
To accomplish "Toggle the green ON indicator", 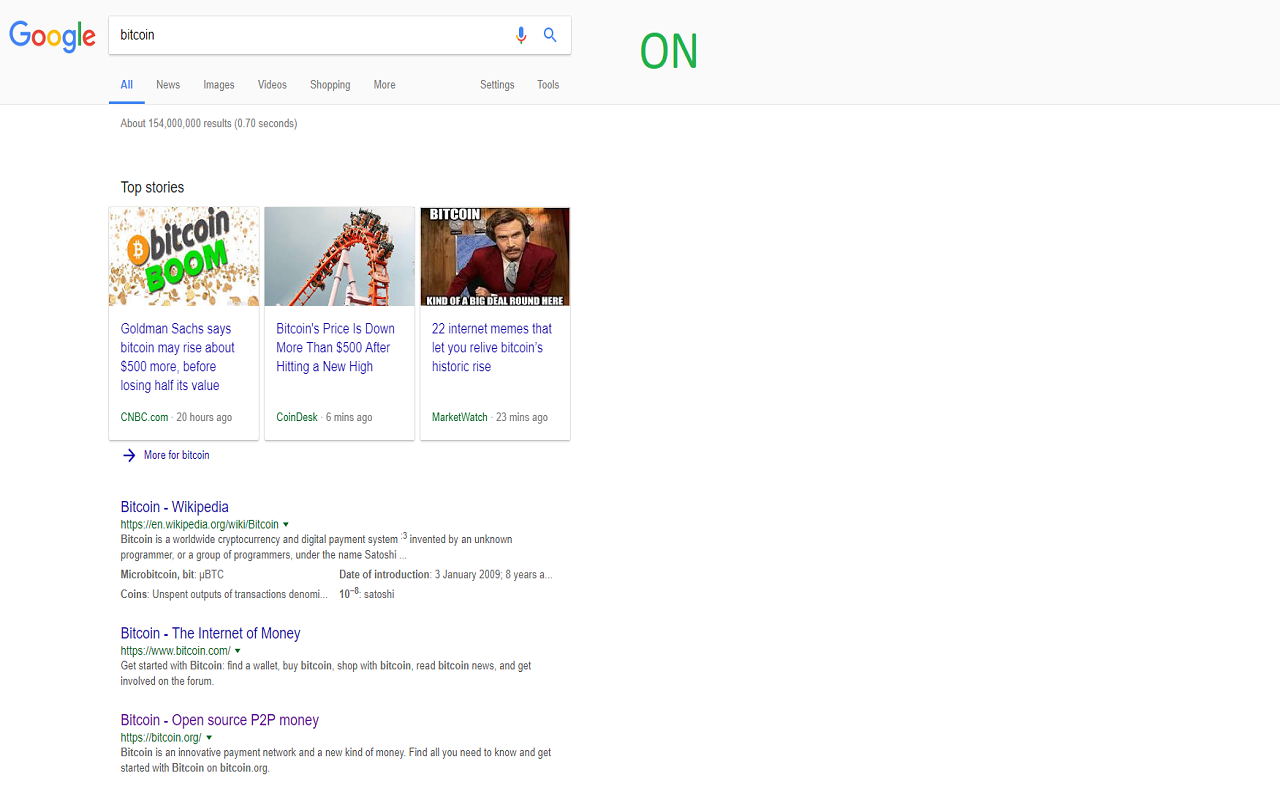I will 669,52.
